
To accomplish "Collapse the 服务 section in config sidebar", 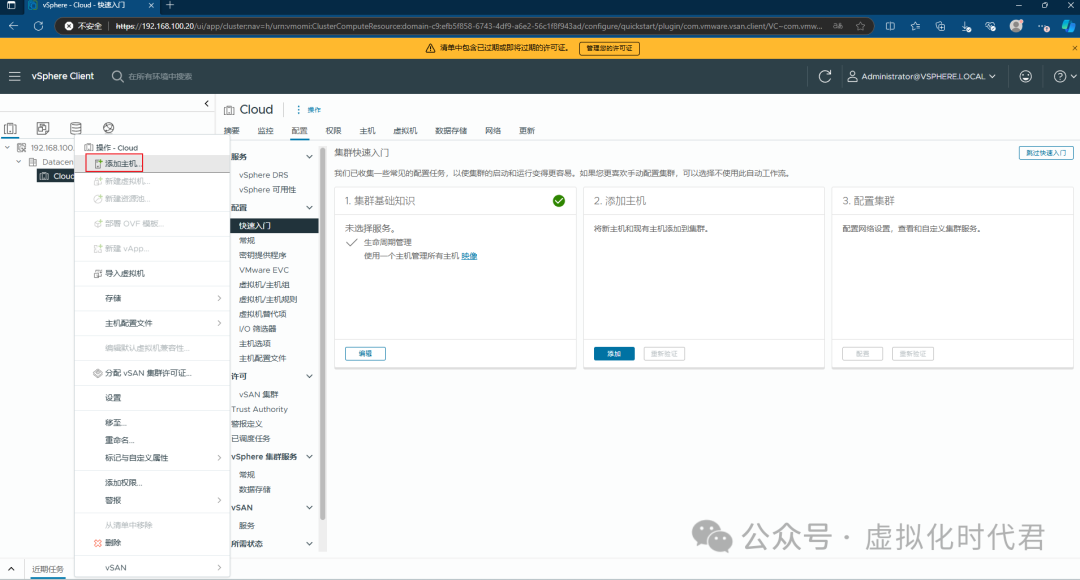I will tap(309, 157).
